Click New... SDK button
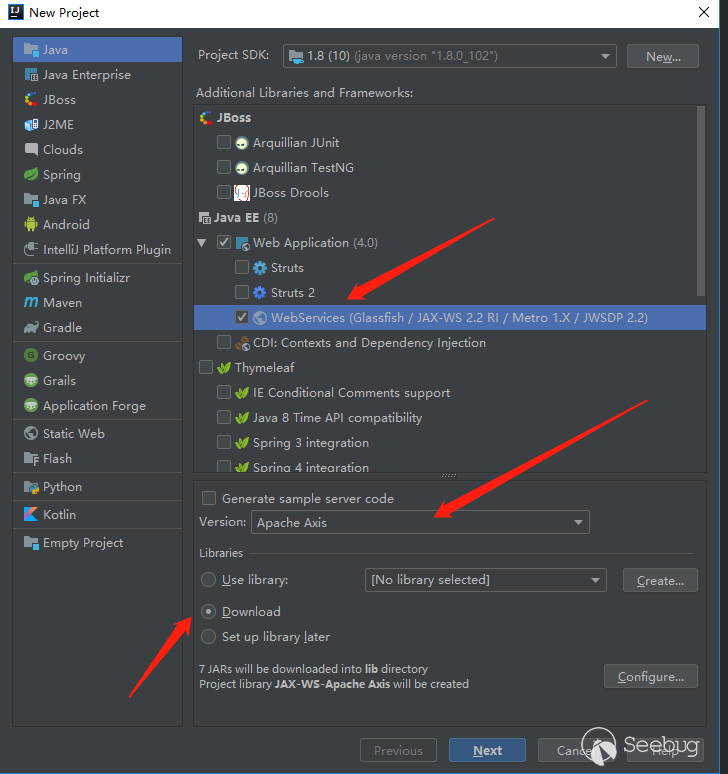Screen dimensions: 728x774 point(663,56)
